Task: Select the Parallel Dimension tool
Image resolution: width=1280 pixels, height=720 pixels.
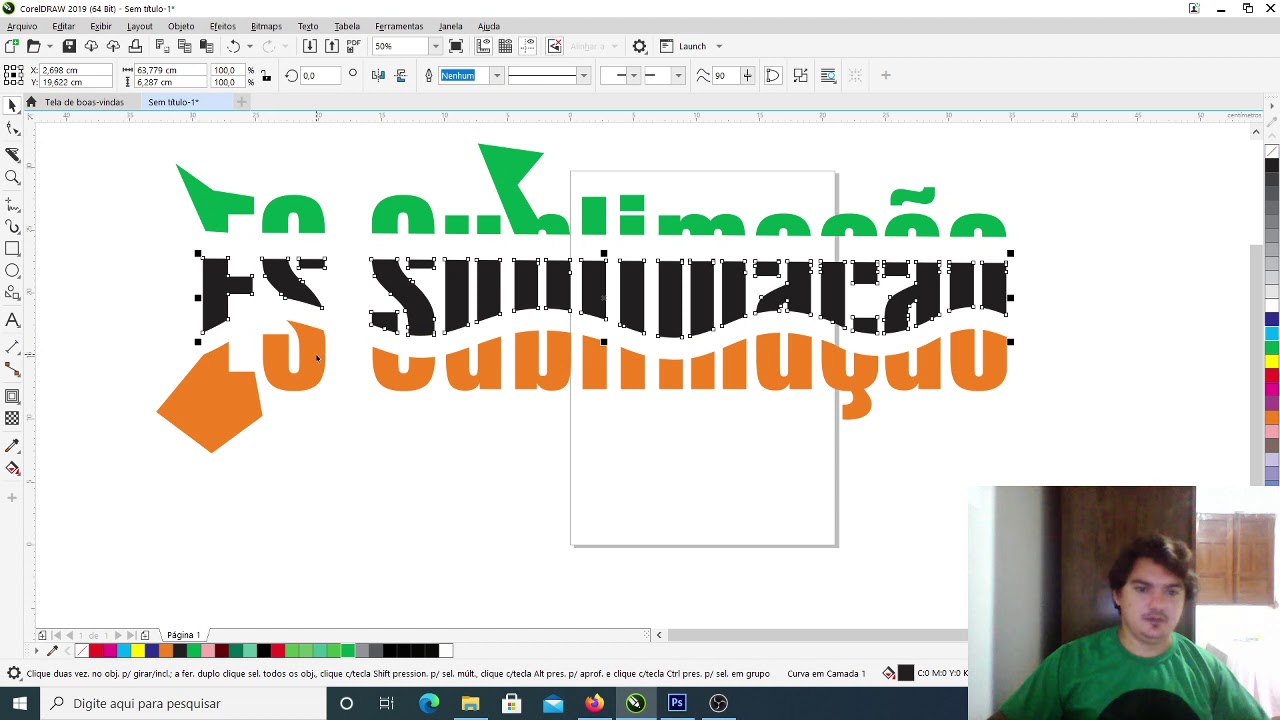Action: tap(12, 347)
